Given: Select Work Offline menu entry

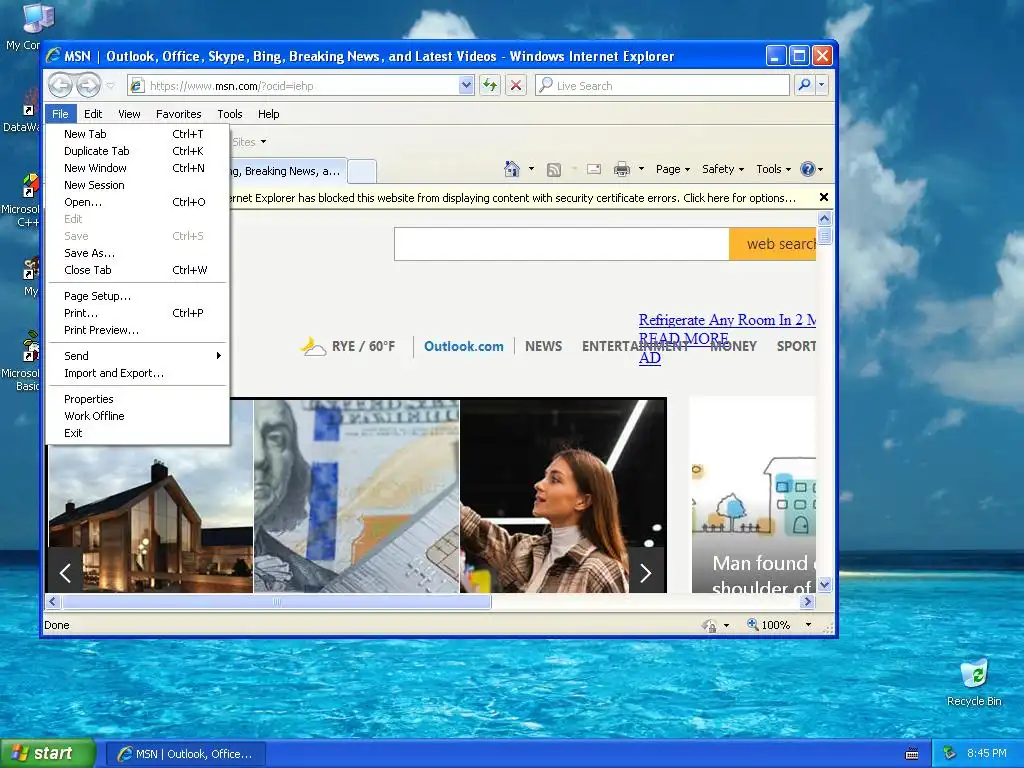Looking at the screenshot, I should point(137,416).
